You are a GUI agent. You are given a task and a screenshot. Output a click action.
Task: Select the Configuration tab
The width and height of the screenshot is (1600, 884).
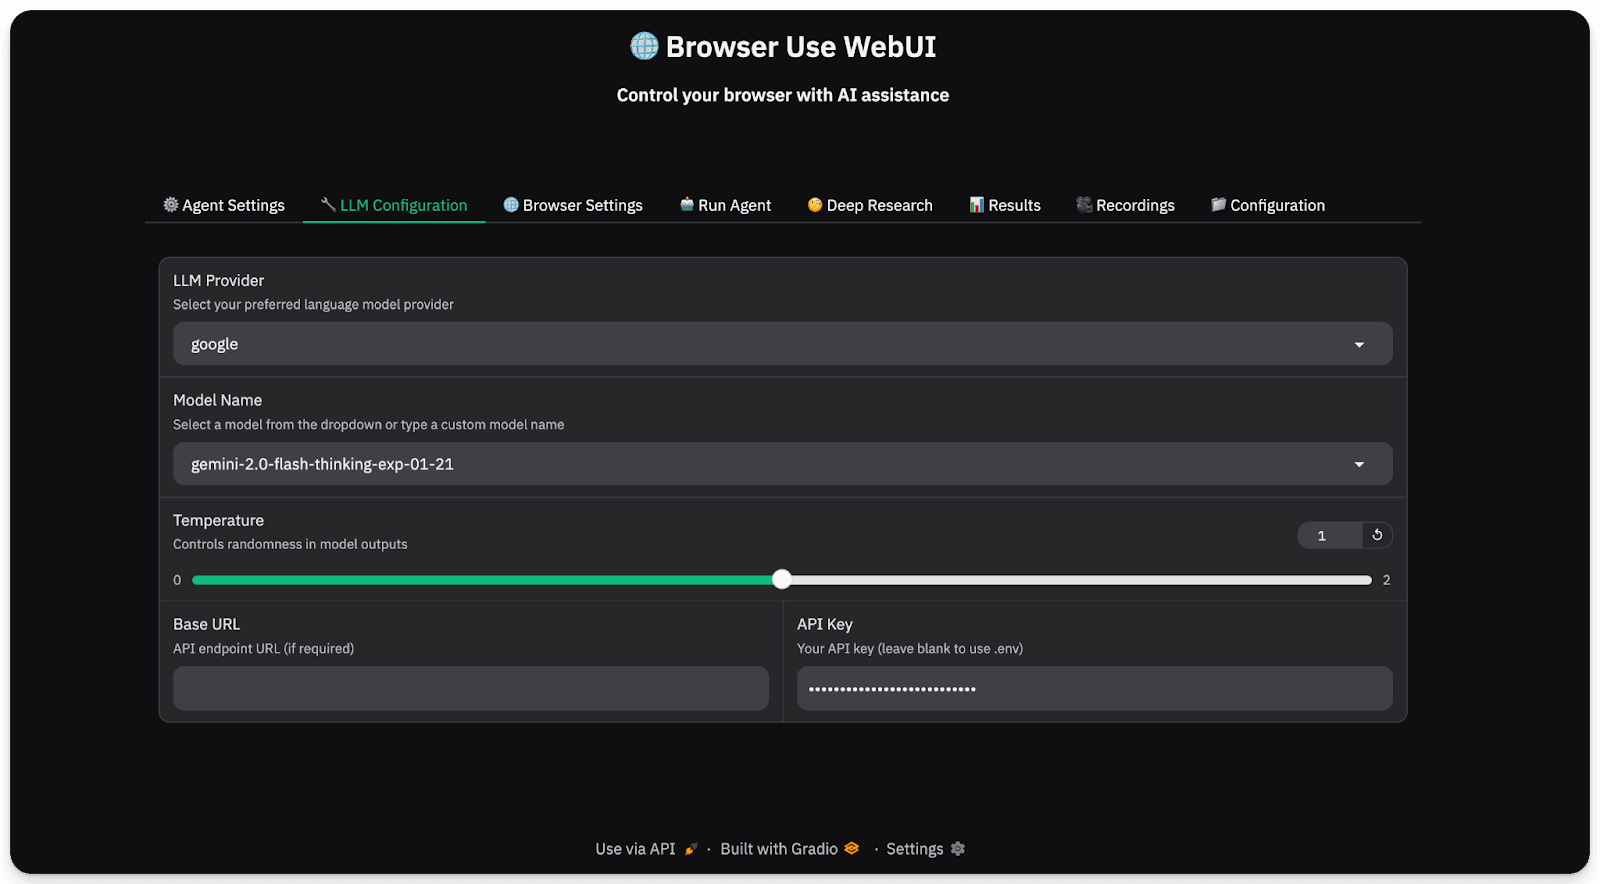click(x=1268, y=205)
